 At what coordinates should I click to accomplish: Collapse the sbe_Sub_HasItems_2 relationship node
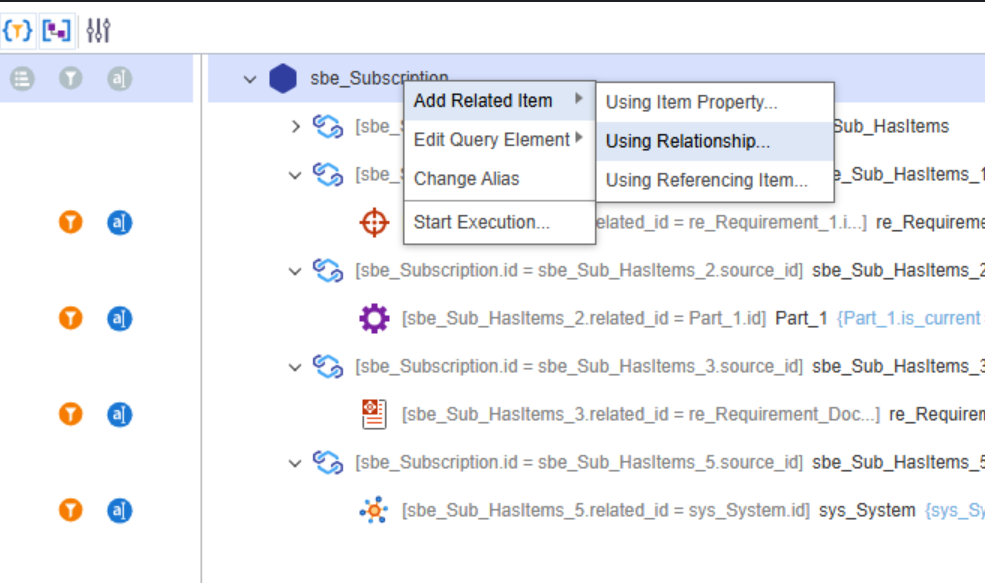[x=295, y=271]
